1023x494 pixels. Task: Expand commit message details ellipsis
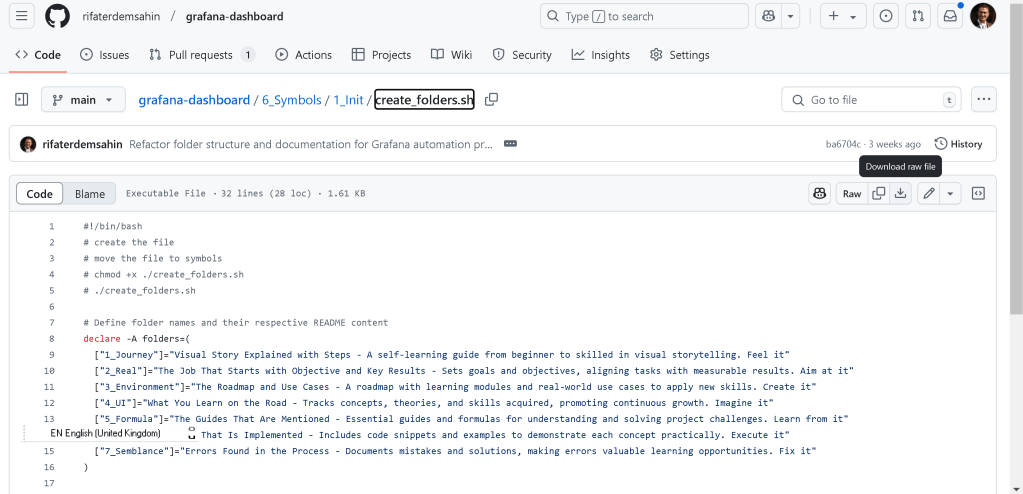[511, 144]
